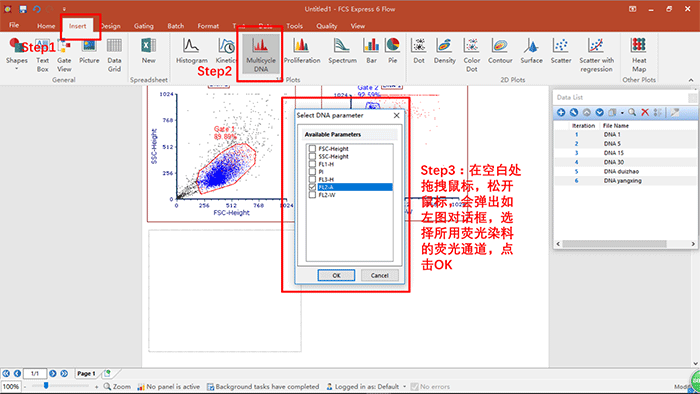The height and width of the screenshot is (394, 700).
Task: Adjust the zoom slider in status bar
Action: click(x=46, y=386)
